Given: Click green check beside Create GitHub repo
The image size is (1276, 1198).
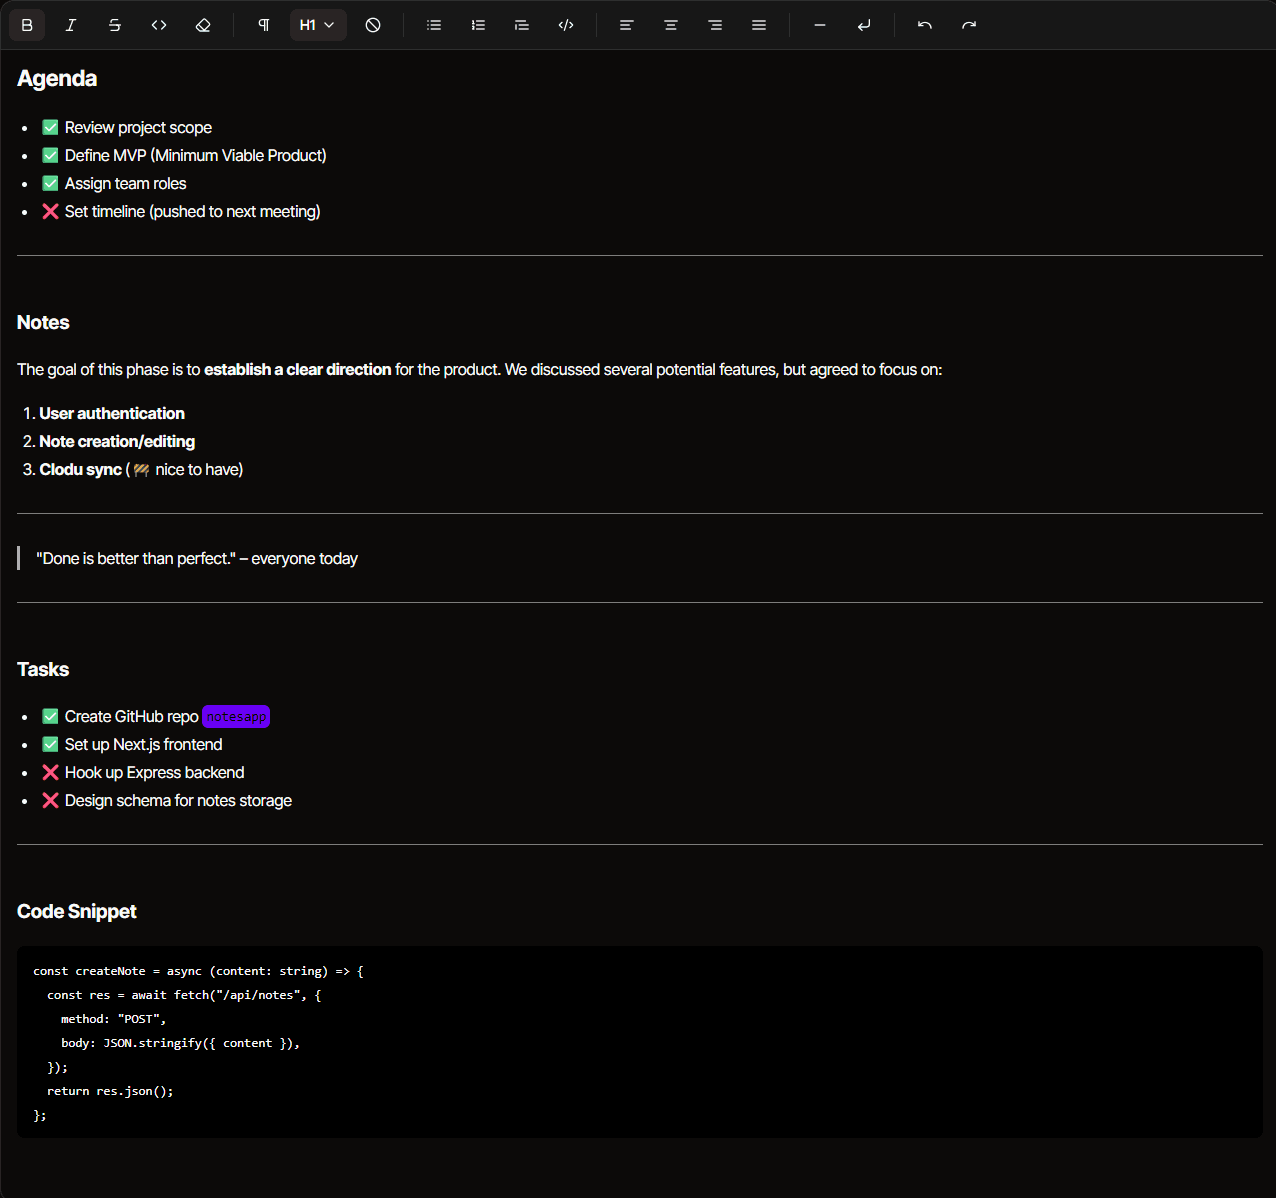Looking at the screenshot, I should [50, 716].
